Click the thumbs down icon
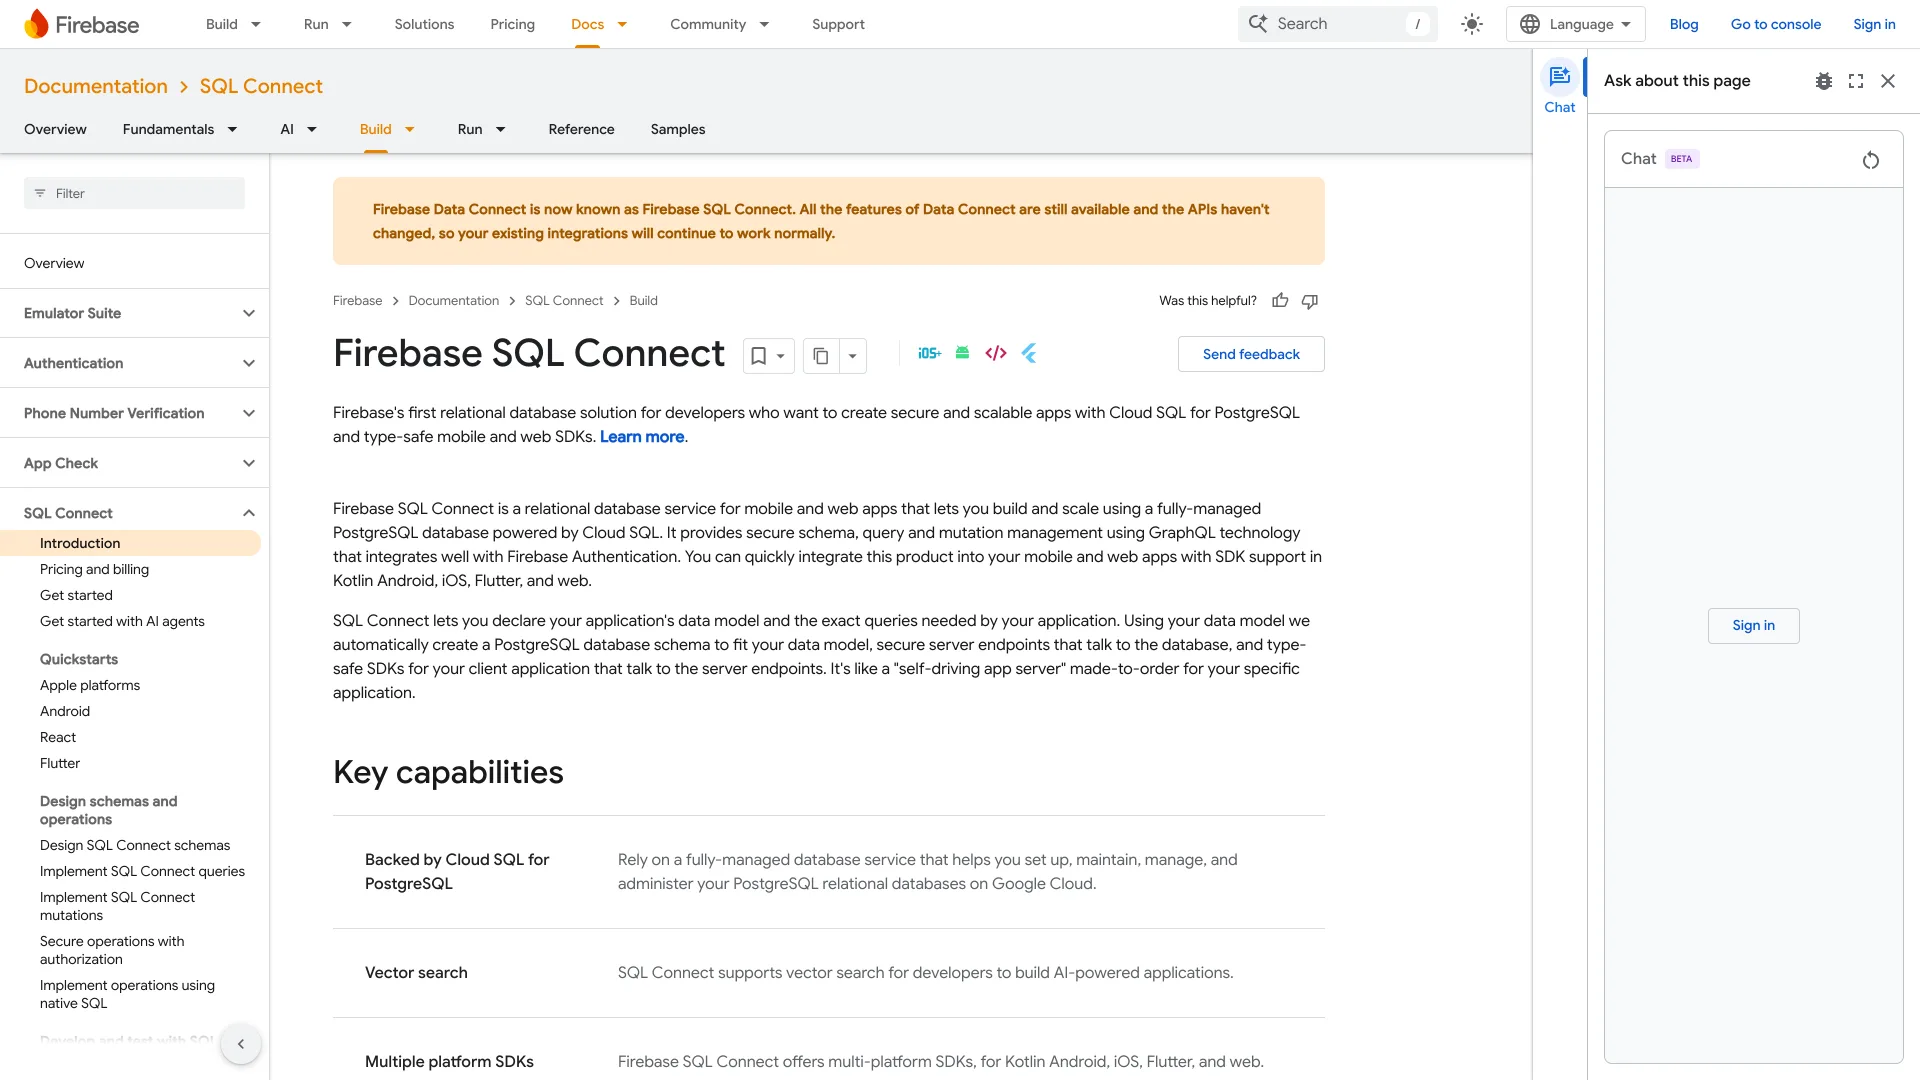 click(1310, 301)
